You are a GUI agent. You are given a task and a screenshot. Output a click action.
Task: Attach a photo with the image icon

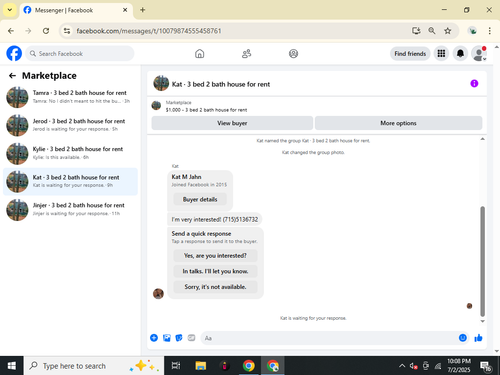[167, 338]
